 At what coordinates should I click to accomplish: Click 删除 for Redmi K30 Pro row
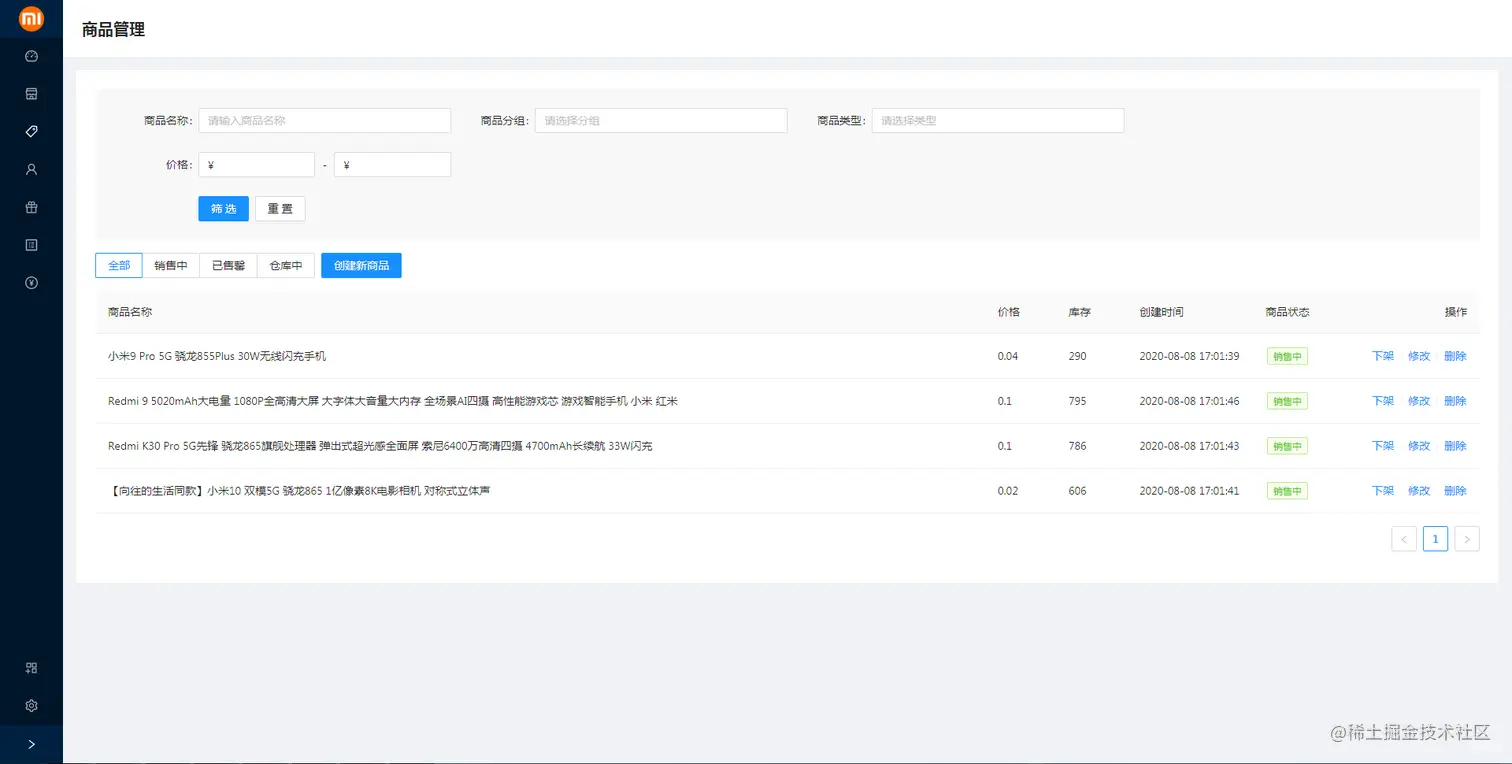click(x=1455, y=446)
